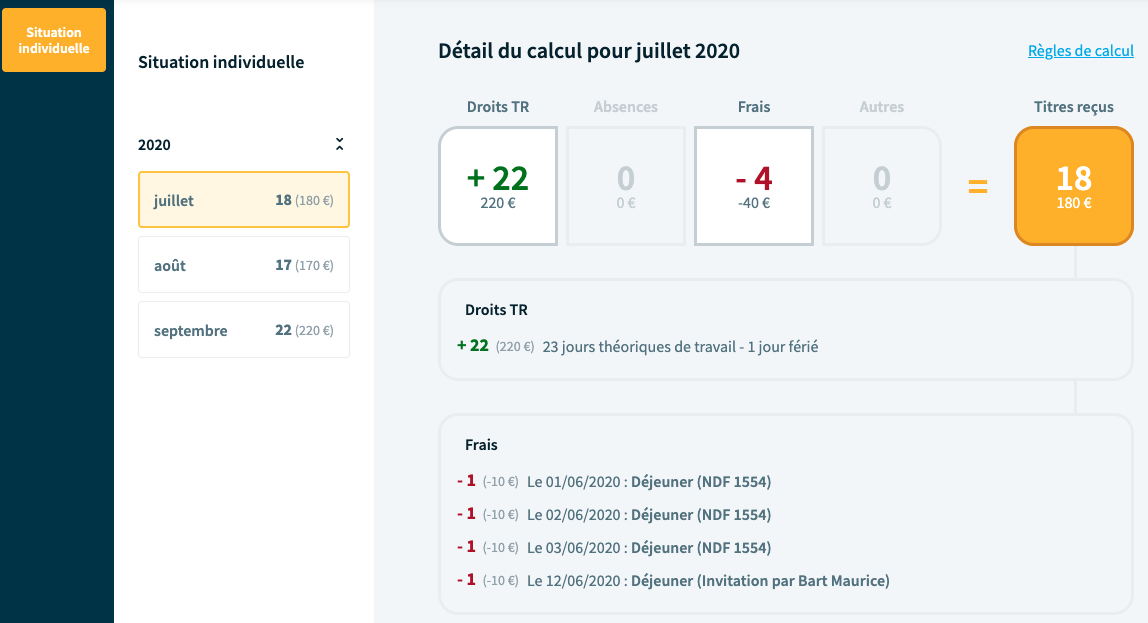Screen dimensions: 1148x623
Task: Open the Règles de calcul link
Action: [1080, 51]
